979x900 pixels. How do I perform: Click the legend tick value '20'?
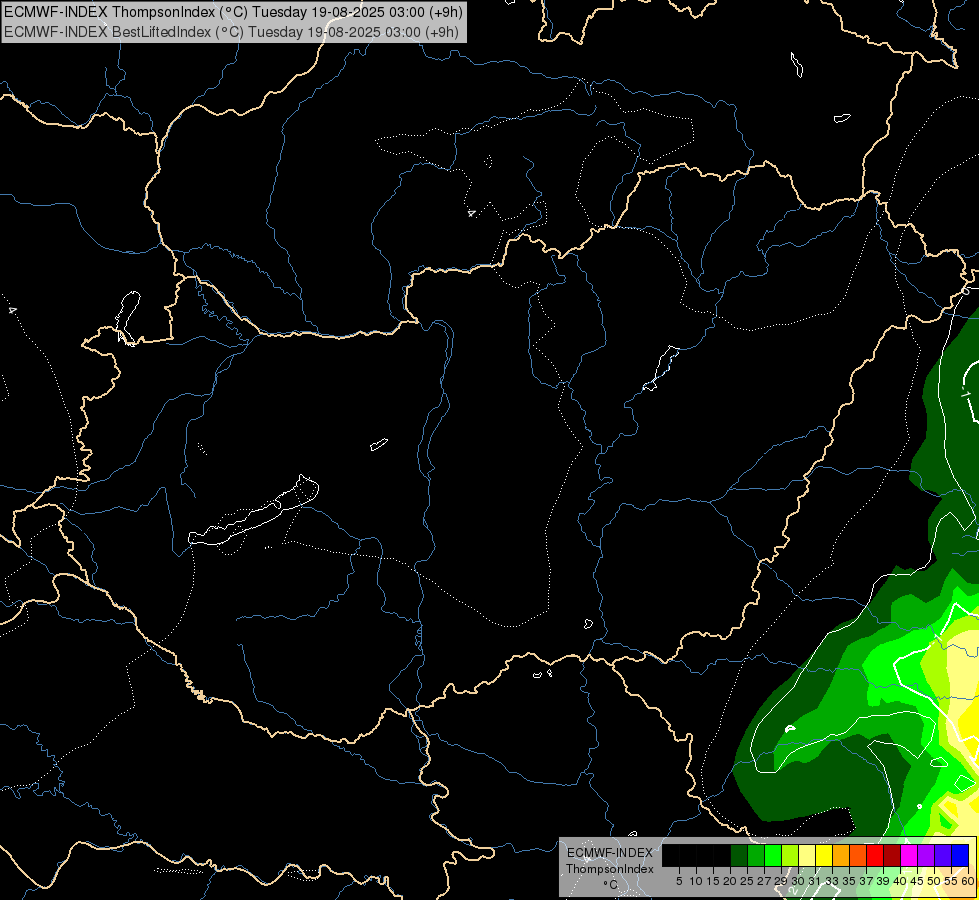pos(730,881)
